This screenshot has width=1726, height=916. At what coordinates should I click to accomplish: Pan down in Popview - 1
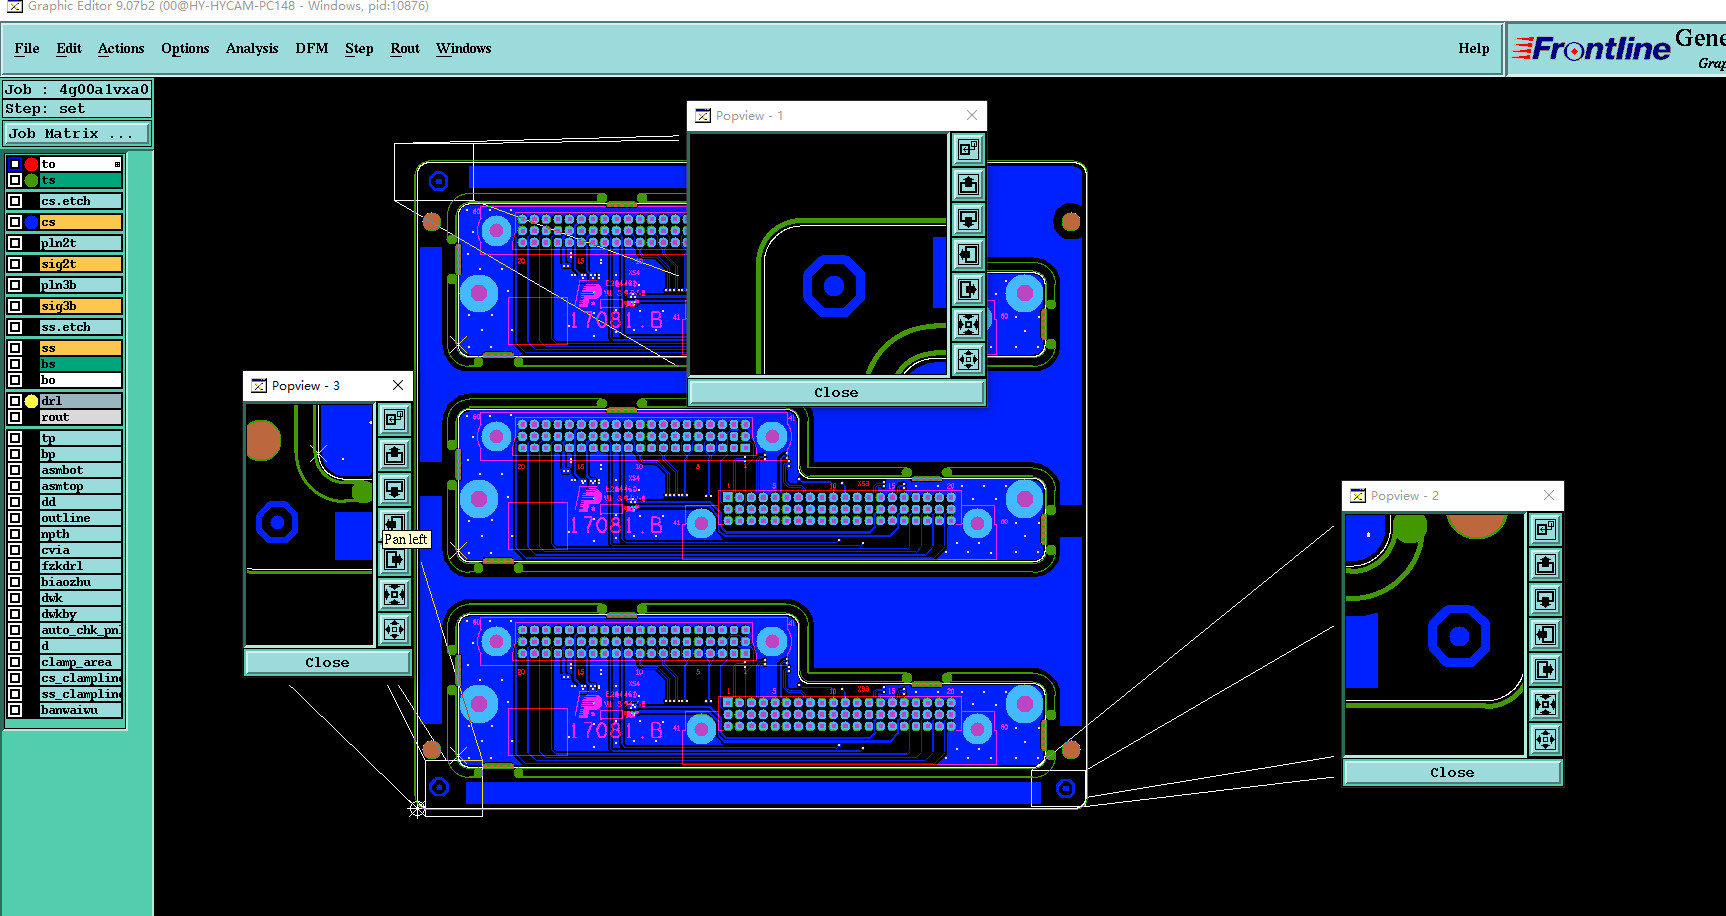(x=968, y=219)
